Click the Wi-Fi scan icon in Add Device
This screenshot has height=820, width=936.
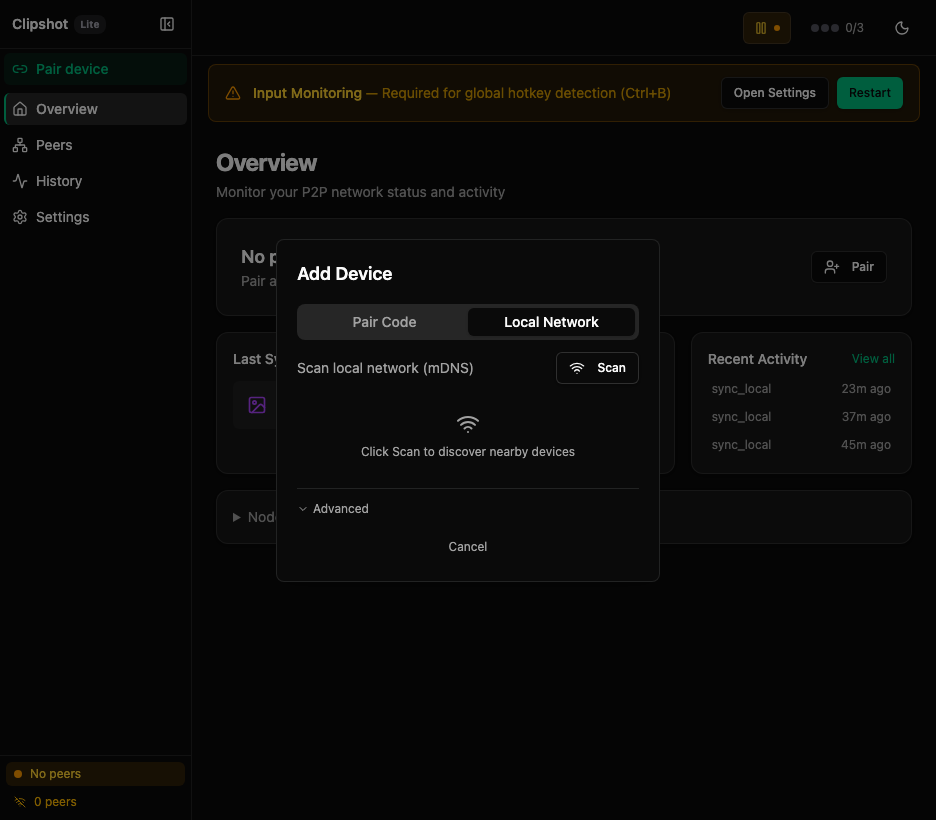click(579, 367)
